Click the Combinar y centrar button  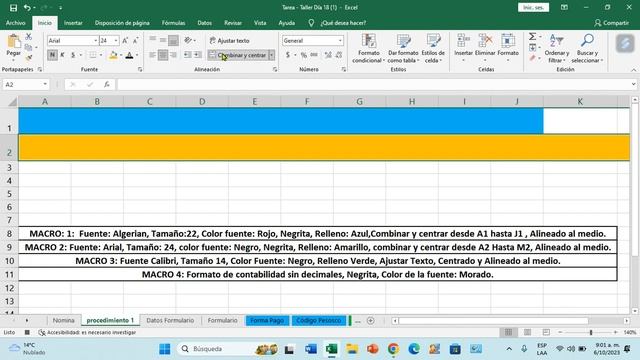238,55
